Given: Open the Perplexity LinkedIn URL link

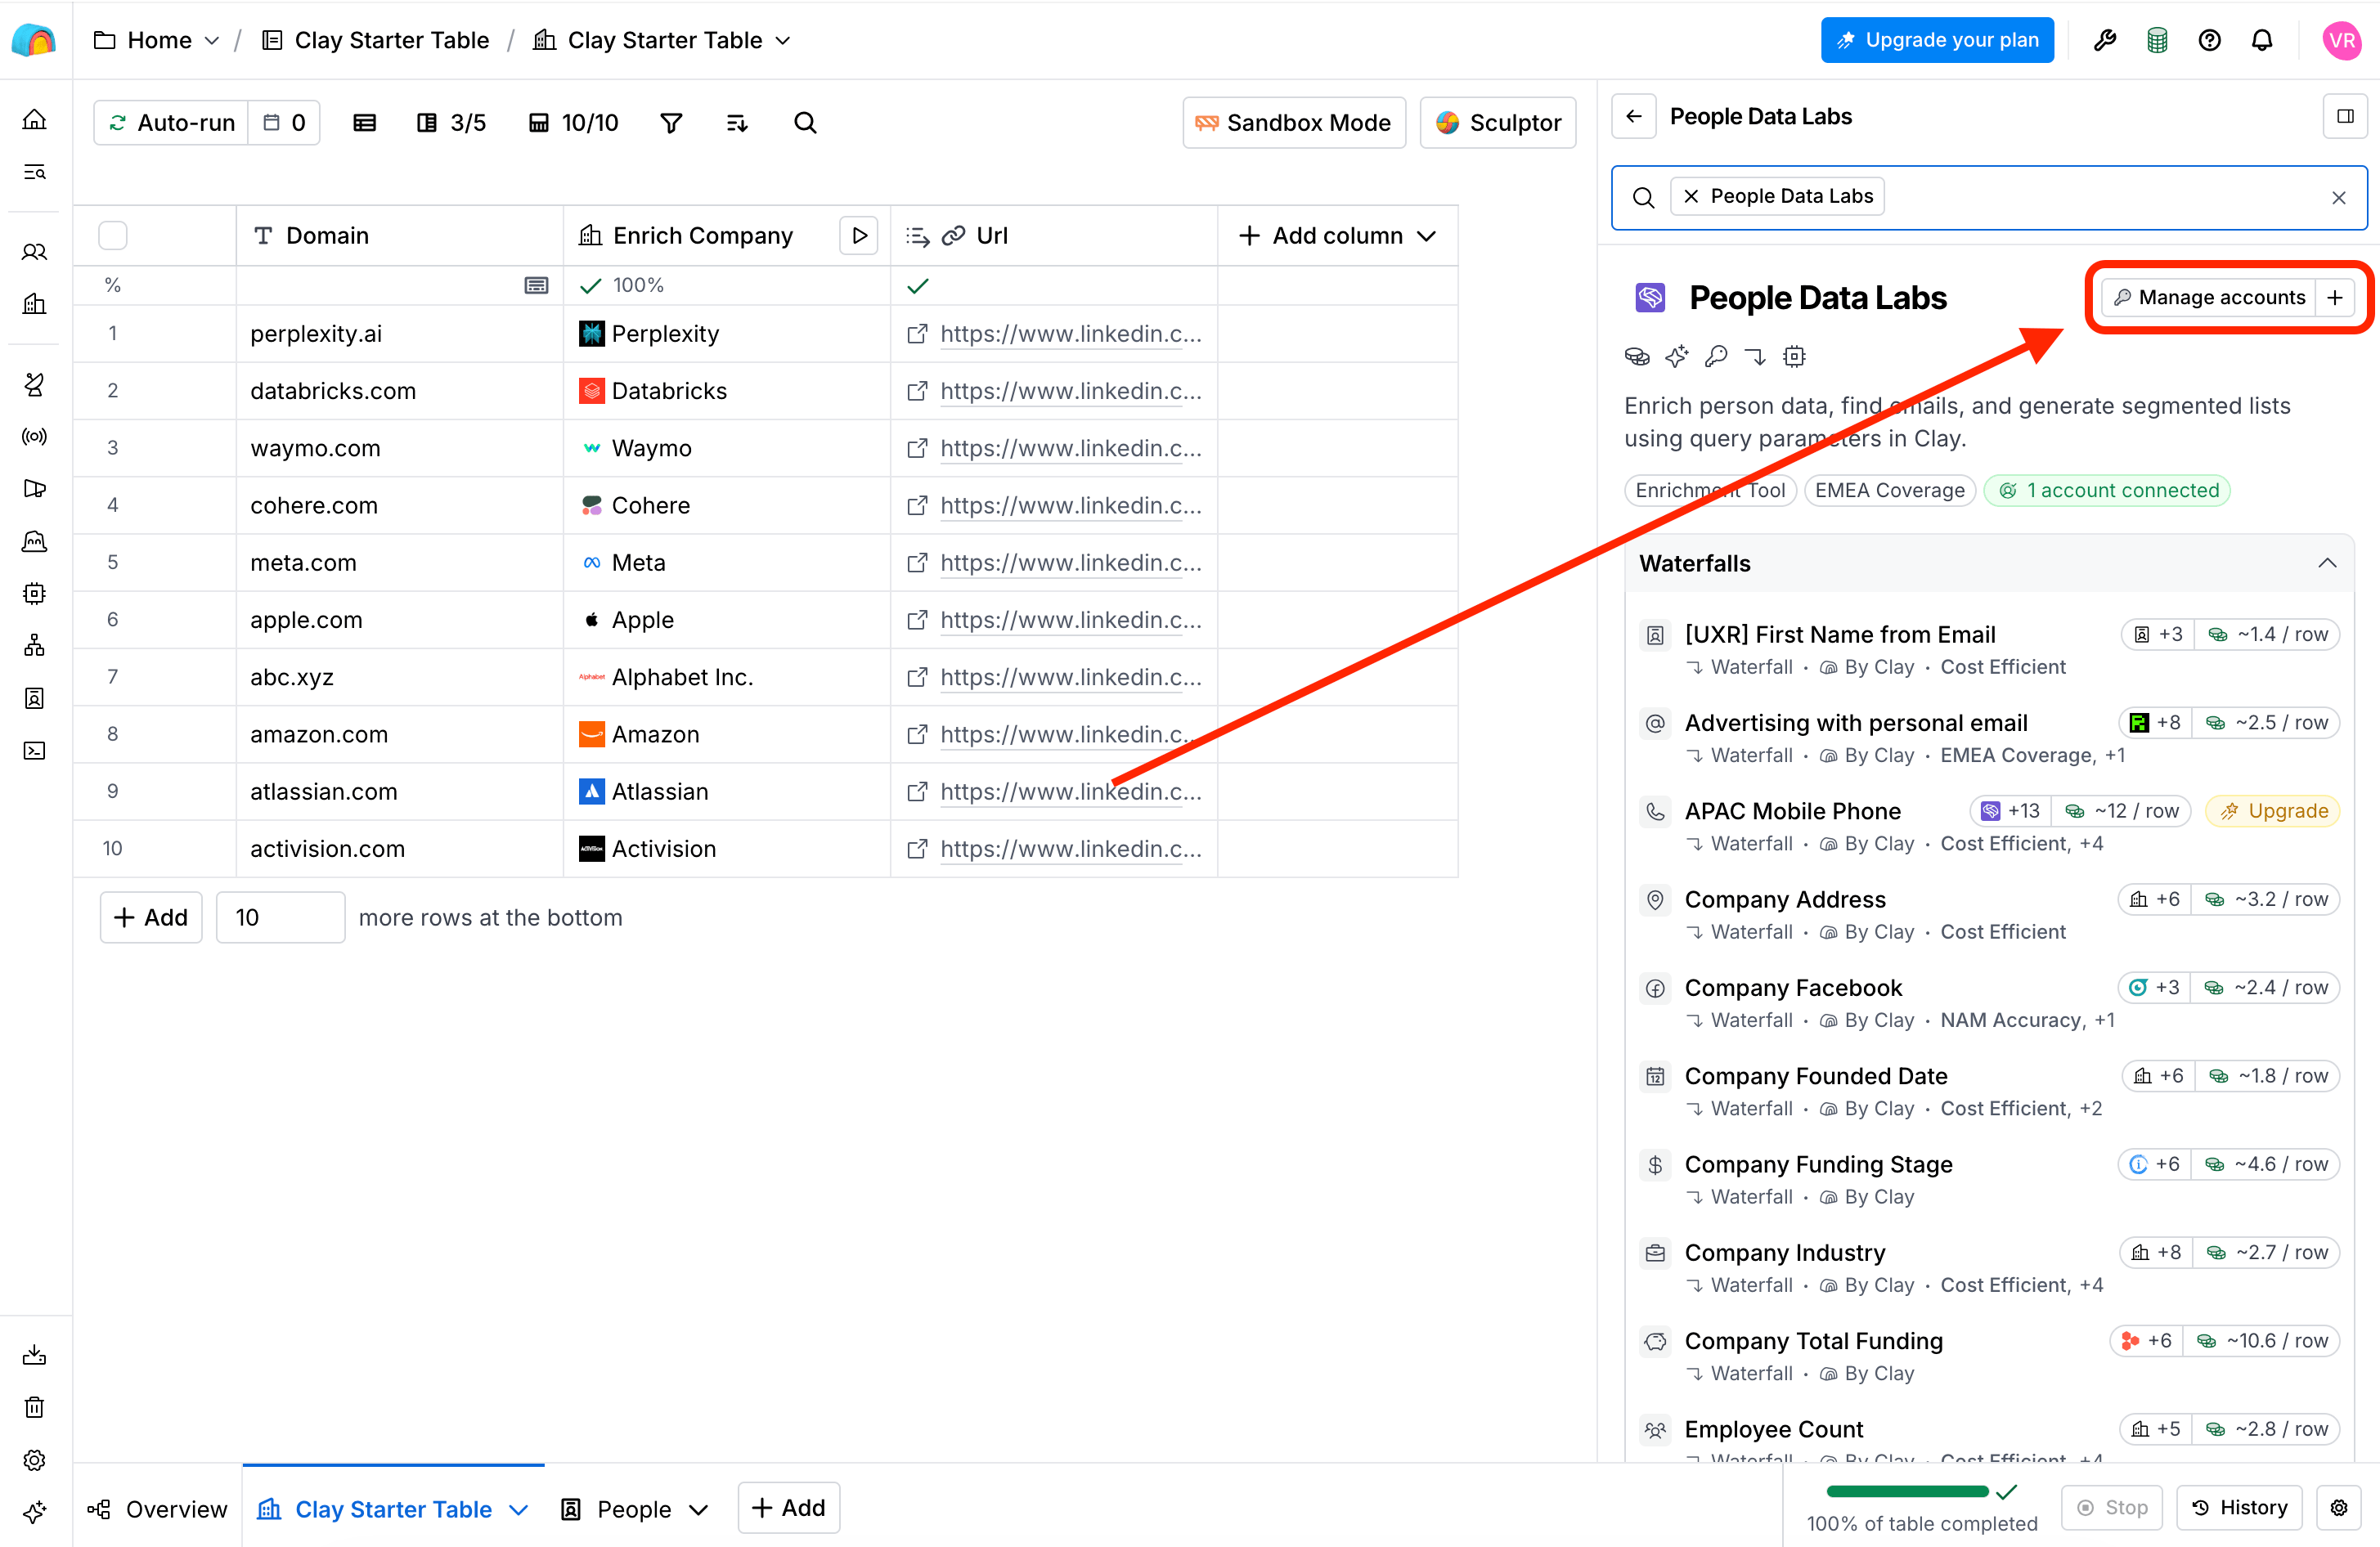Looking at the screenshot, I should (x=1071, y=334).
